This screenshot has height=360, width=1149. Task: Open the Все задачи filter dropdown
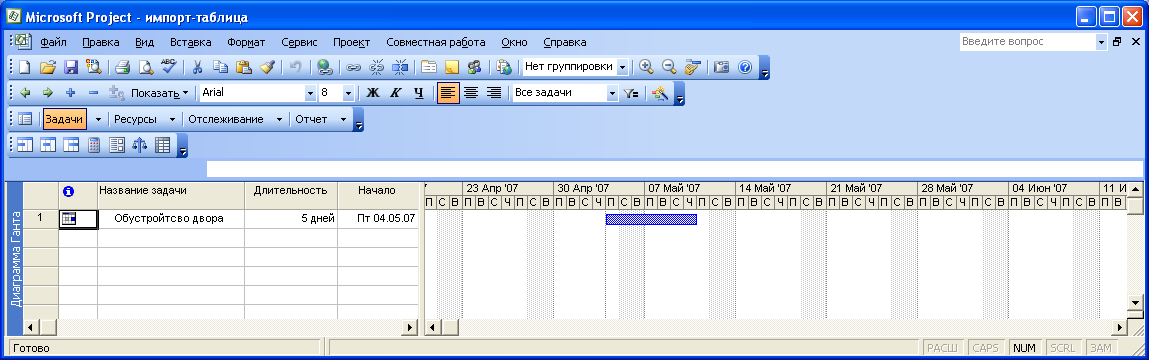pos(613,93)
